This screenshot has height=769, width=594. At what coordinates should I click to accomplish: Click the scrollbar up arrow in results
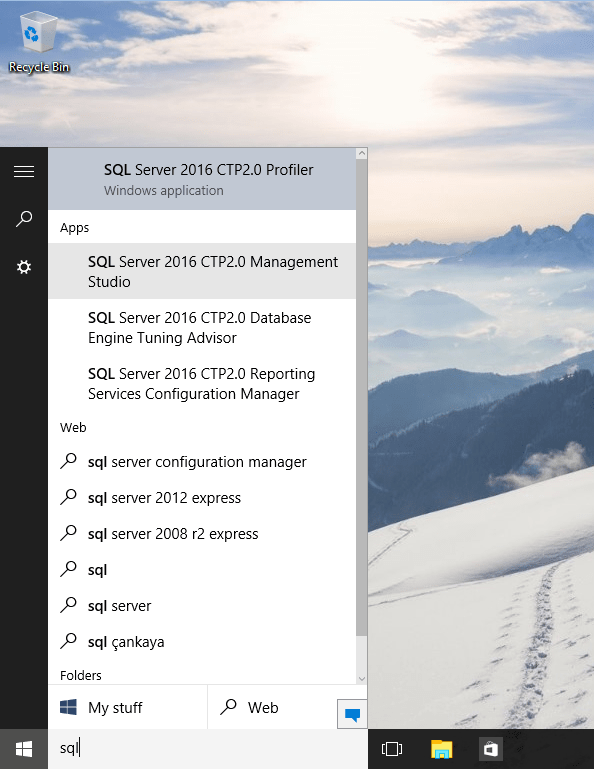click(362, 154)
